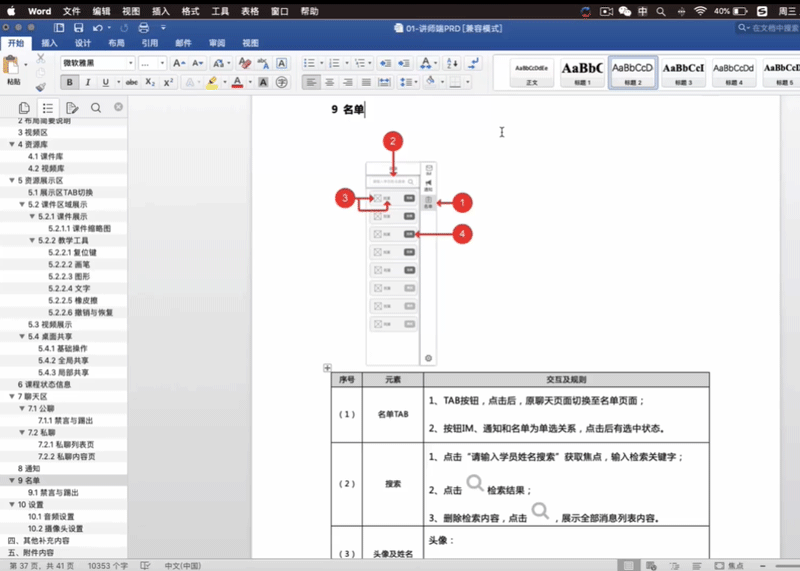Click the enclosed character 字 icon
Image resolution: width=800 pixels, height=571 pixels.
tap(282, 82)
